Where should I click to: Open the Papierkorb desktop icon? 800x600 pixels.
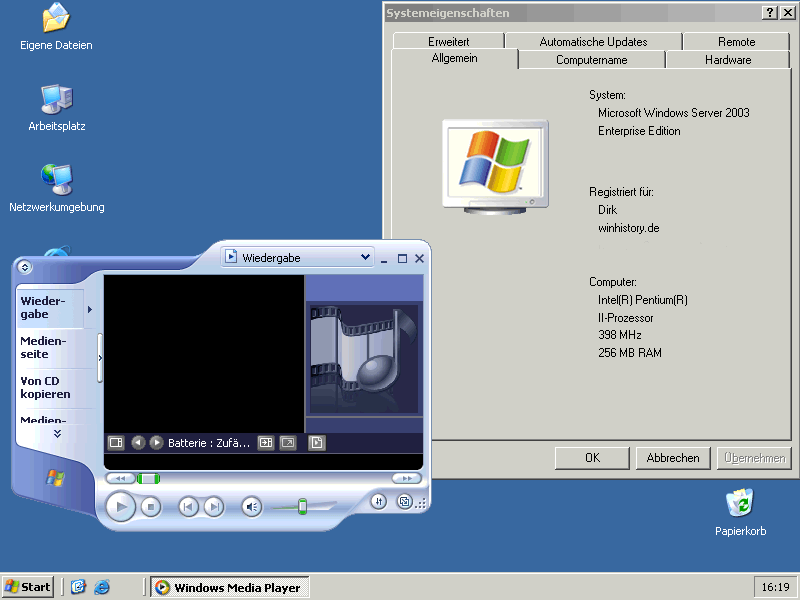[x=740, y=511]
